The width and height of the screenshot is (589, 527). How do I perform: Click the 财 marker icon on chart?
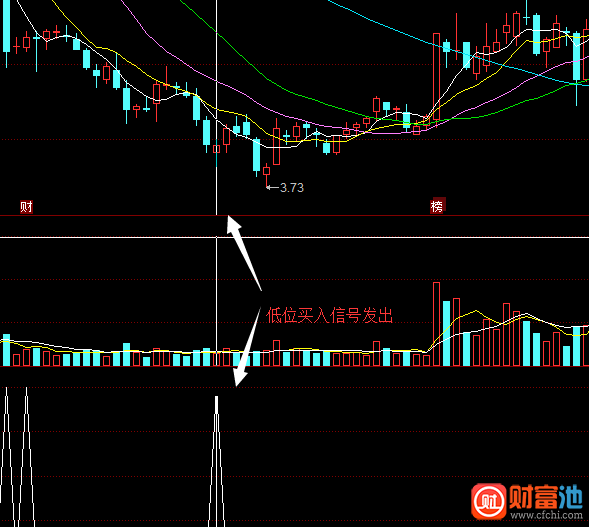point(26,207)
